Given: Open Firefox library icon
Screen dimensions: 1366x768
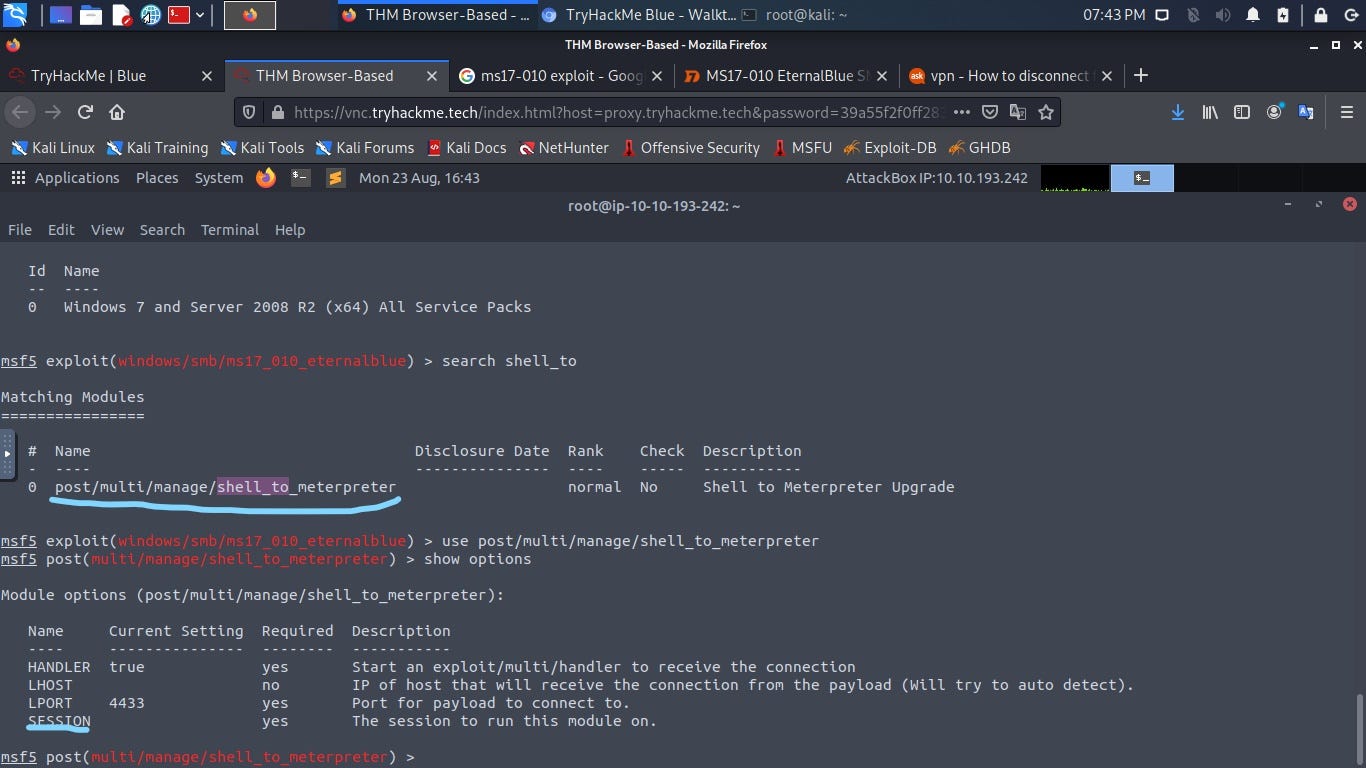Looking at the screenshot, I should 1210,112.
